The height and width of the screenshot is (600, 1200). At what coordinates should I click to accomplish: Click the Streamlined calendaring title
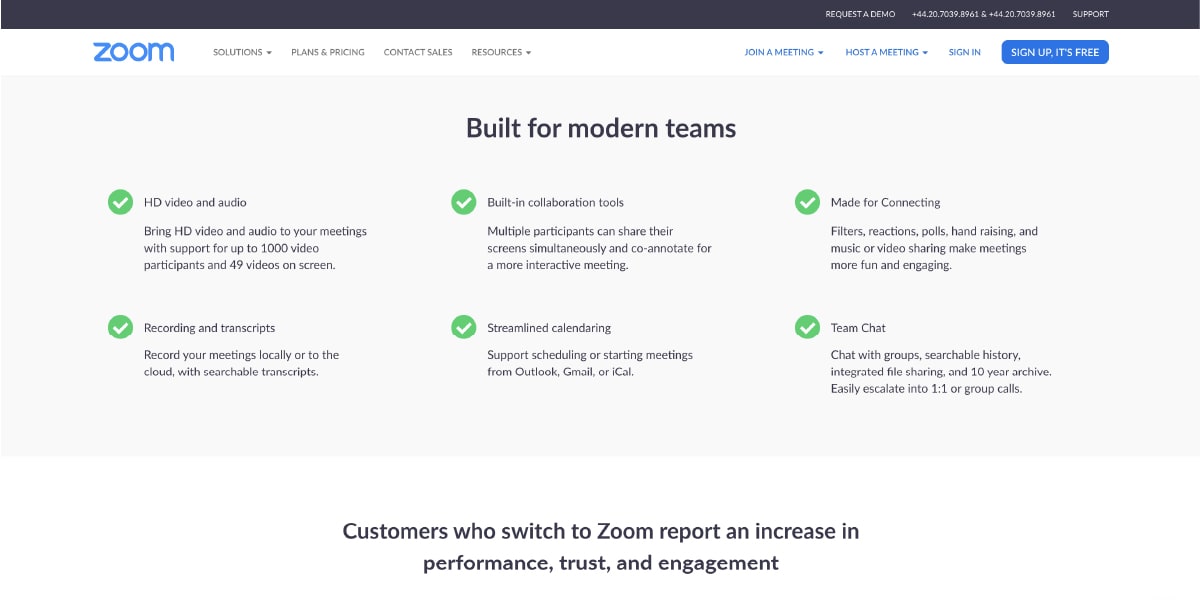[x=549, y=328]
